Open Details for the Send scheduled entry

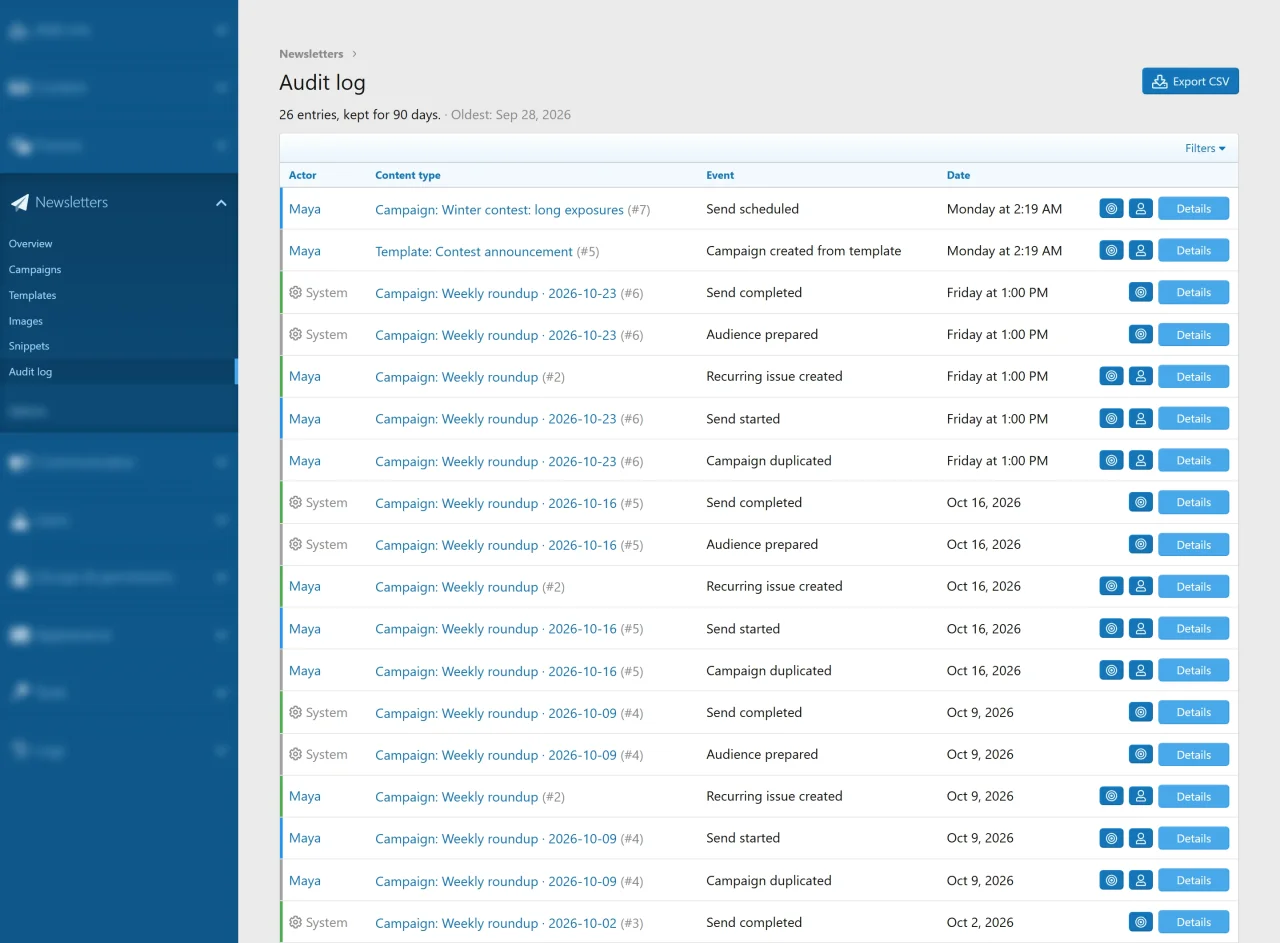click(x=1193, y=209)
